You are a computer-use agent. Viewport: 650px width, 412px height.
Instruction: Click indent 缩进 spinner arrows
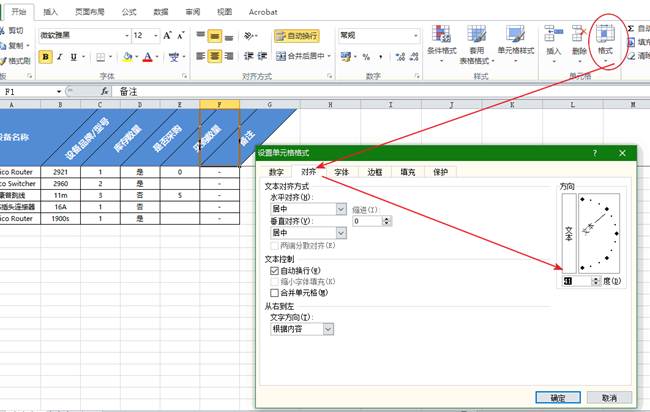tap(387, 221)
